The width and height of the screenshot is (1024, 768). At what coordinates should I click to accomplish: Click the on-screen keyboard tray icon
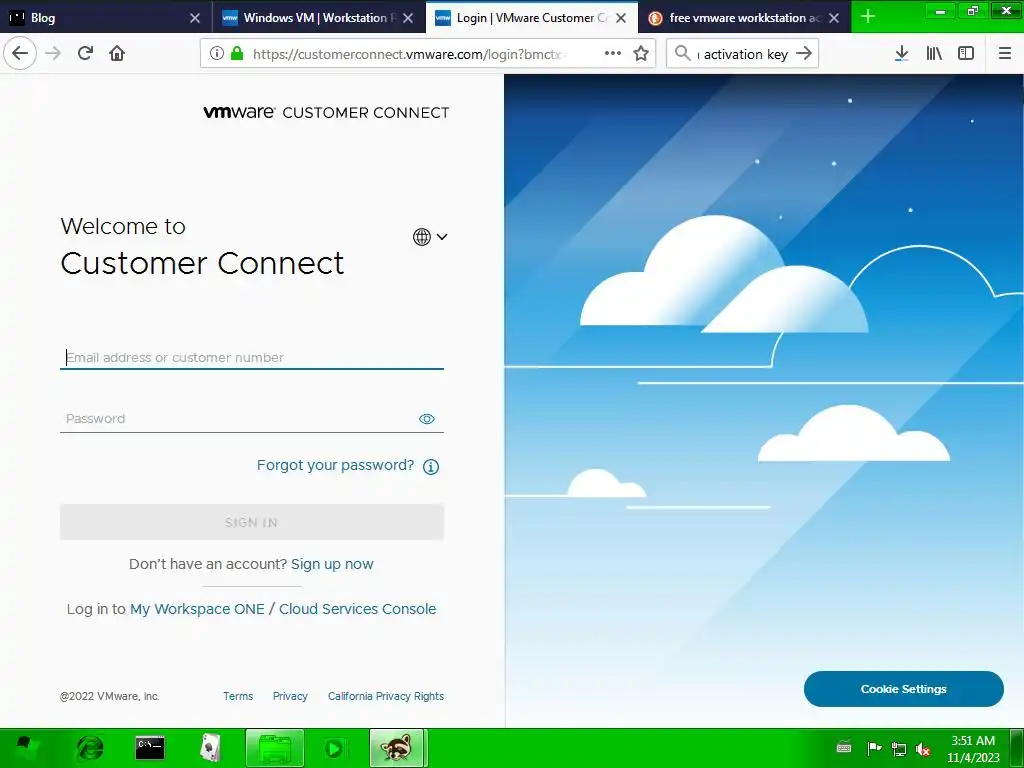point(844,748)
